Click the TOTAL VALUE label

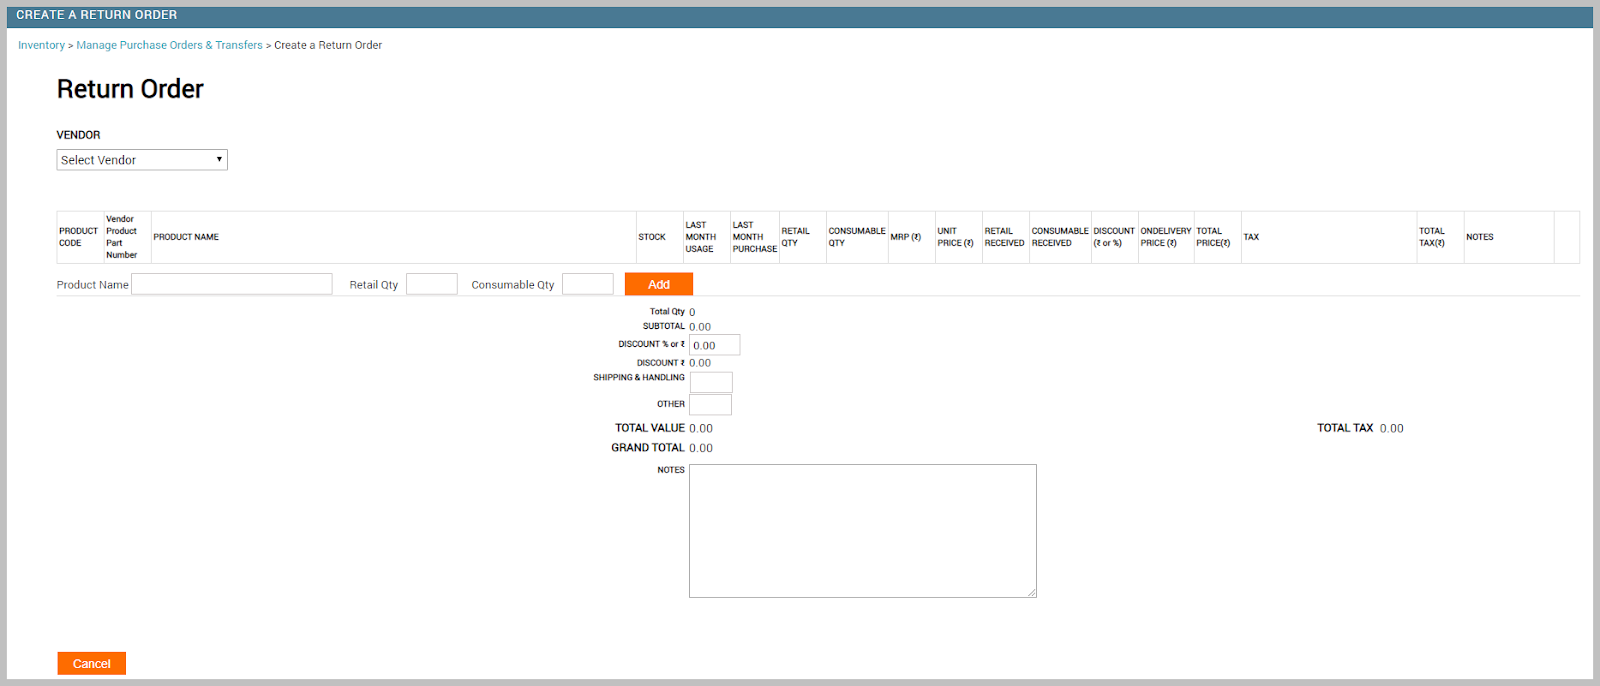coord(650,428)
